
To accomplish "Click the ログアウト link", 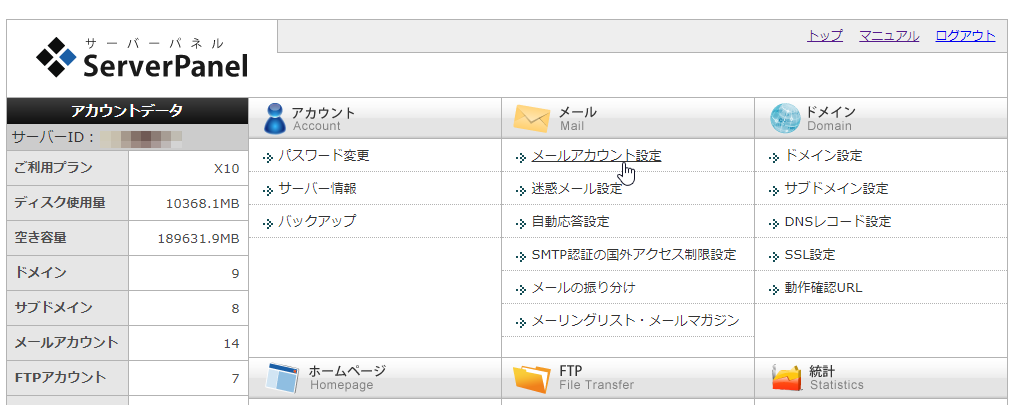I will point(965,35).
